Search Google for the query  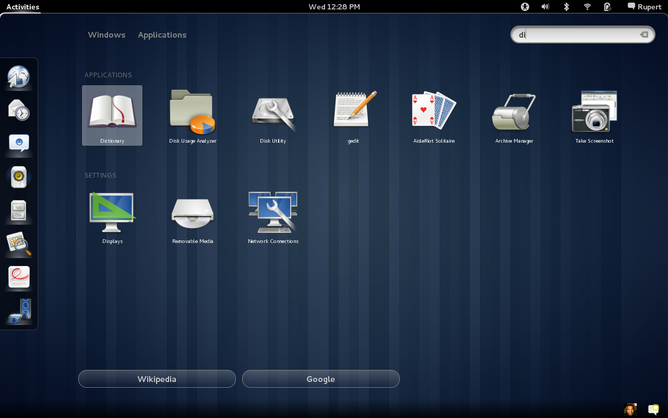pos(320,379)
